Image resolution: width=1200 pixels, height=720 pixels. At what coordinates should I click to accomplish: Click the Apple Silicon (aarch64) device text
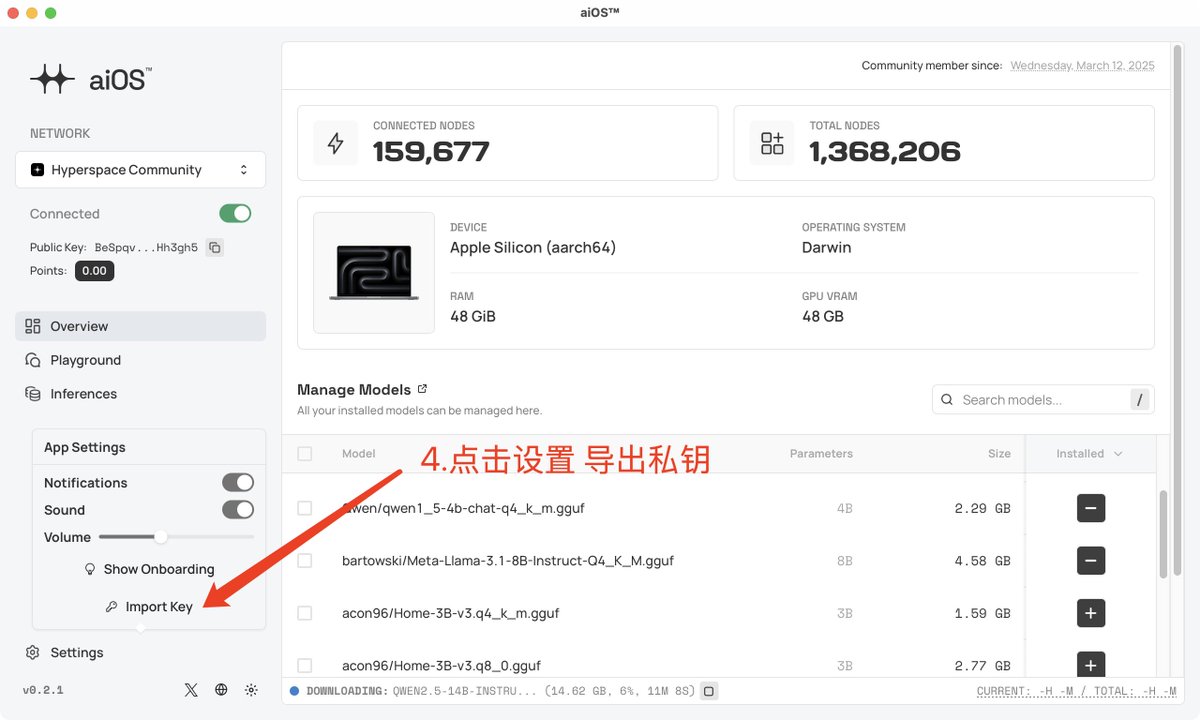(533, 247)
